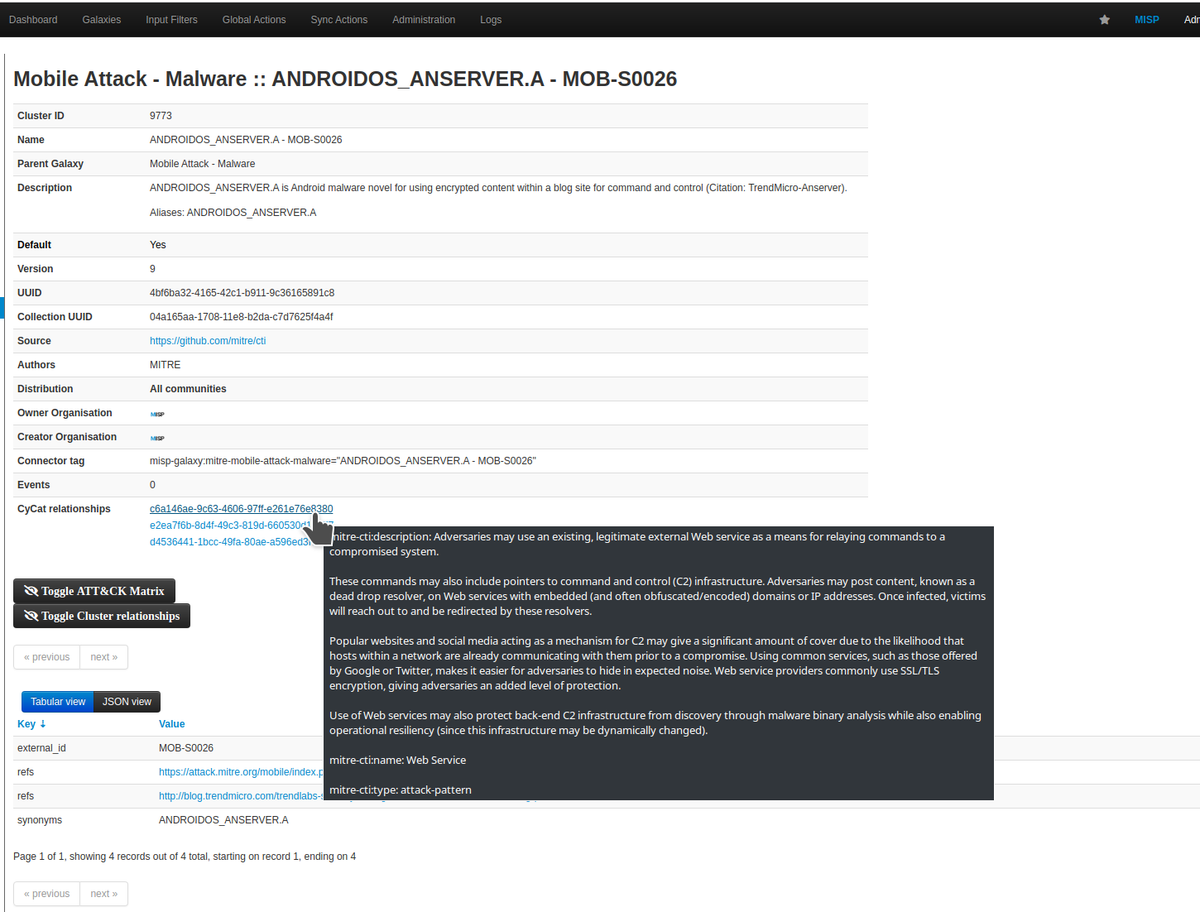The image size is (1200, 912).
Task: Switch to JSON view
Action: tap(127, 702)
